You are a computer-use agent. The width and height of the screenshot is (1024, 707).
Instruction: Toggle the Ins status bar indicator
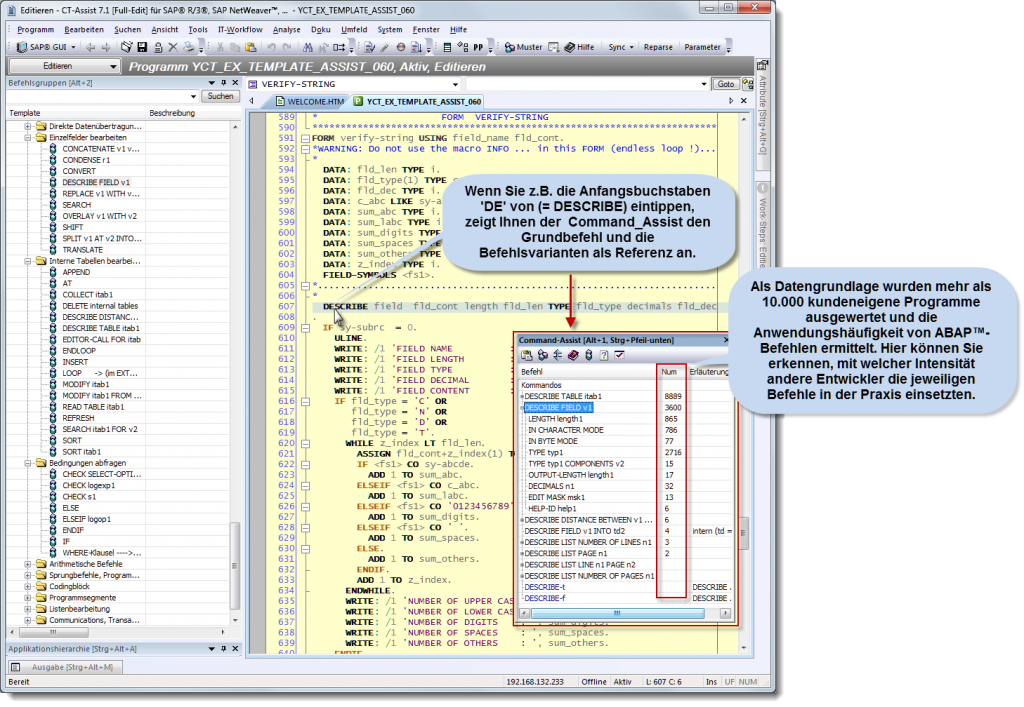point(711,681)
